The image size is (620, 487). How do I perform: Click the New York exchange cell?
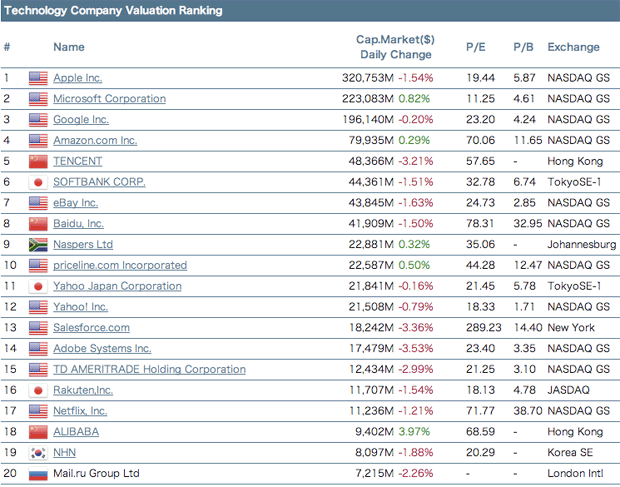click(x=571, y=328)
